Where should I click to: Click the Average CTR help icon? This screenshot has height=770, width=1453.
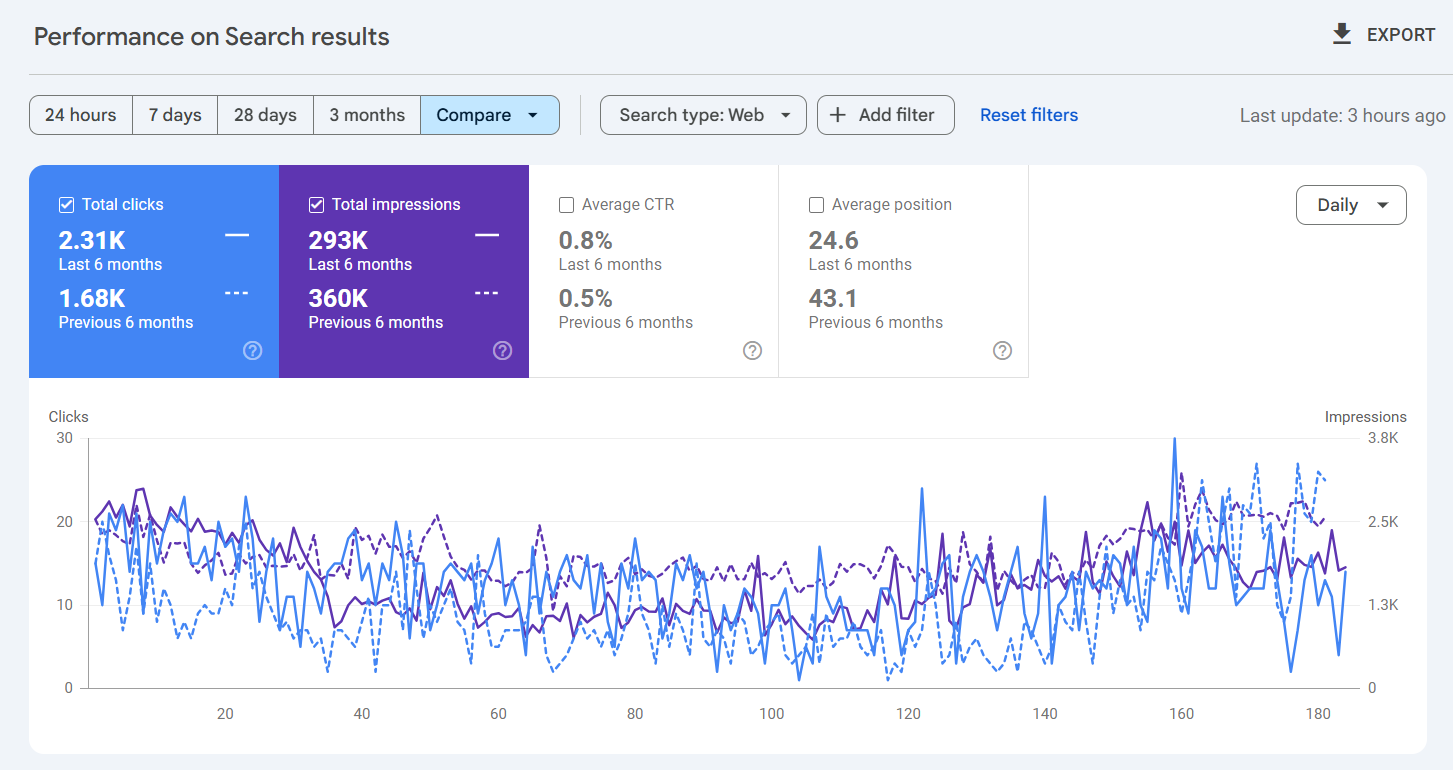point(752,351)
